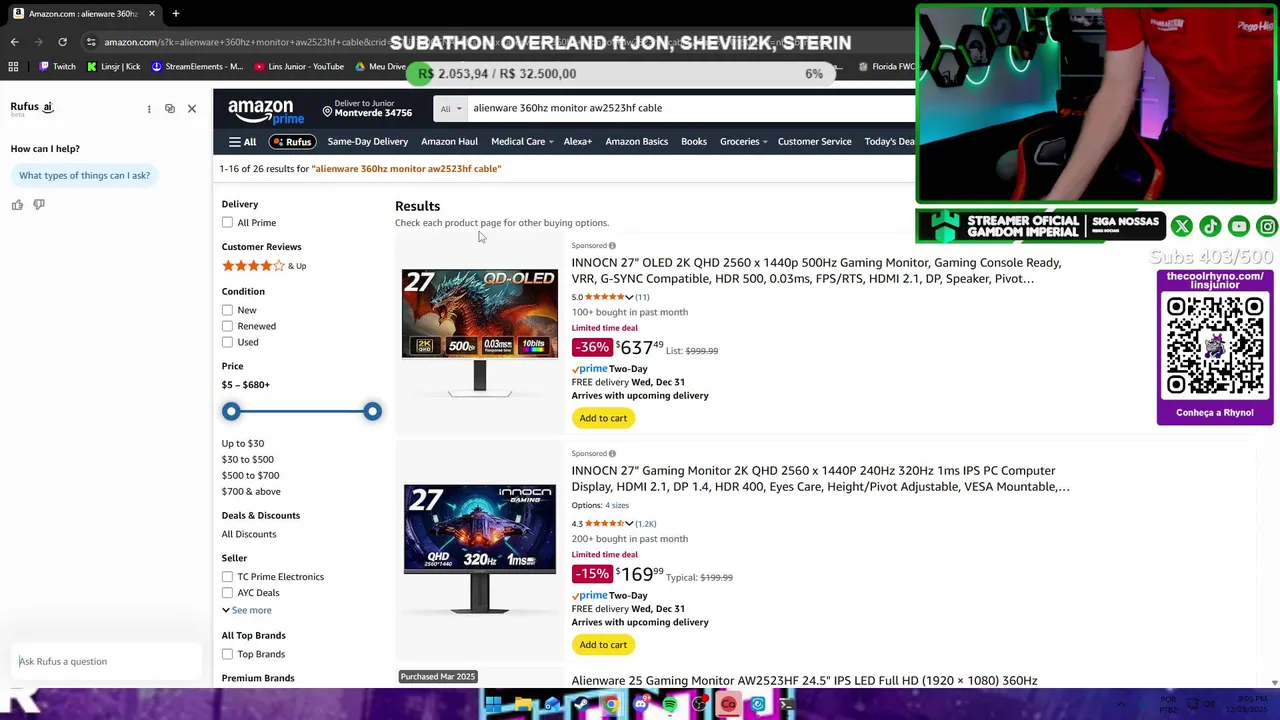Open Deliver to Junior location selector

(x=367, y=109)
